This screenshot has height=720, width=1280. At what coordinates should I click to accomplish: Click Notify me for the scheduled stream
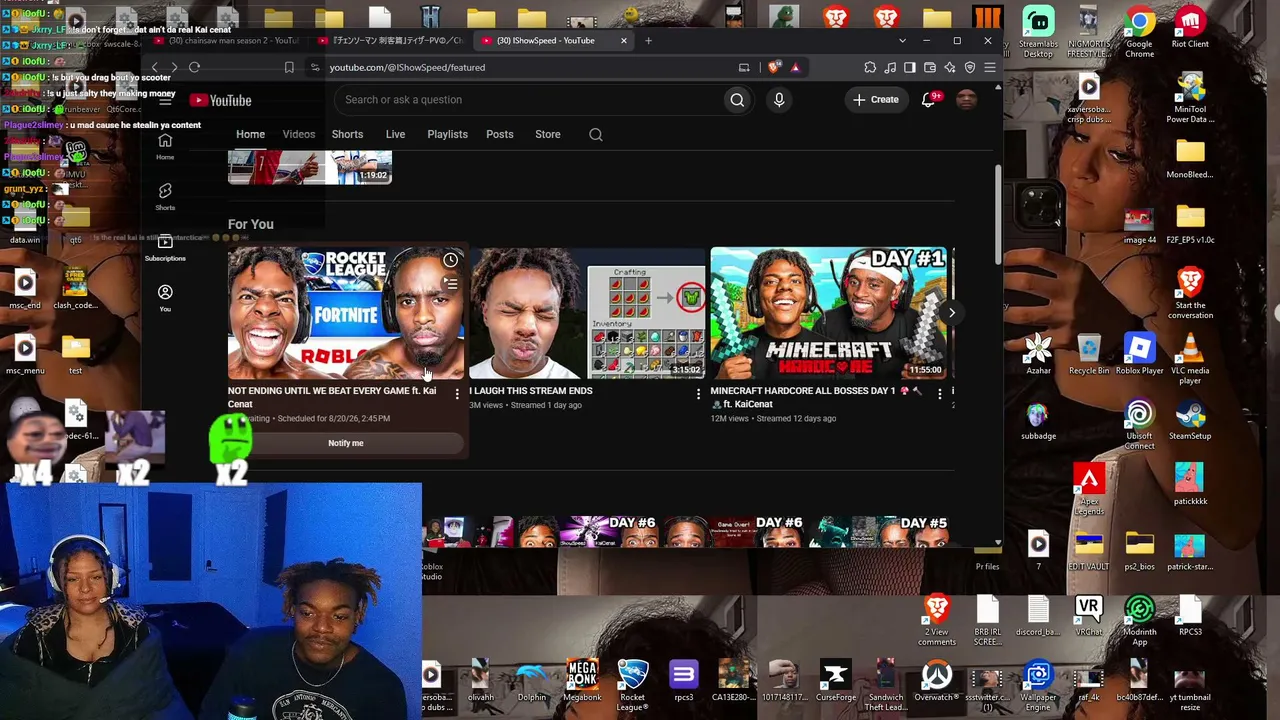point(346,443)
